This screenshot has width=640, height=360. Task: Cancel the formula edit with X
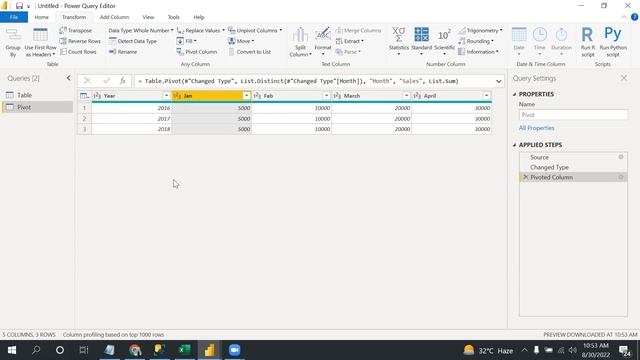click(x=87, y=81)
